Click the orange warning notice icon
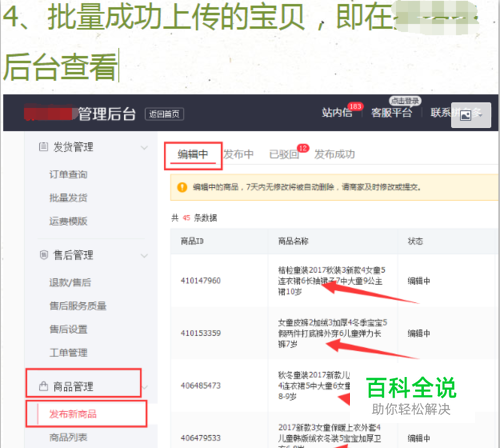This screenshot has width=500, height=448. [182, 187]
